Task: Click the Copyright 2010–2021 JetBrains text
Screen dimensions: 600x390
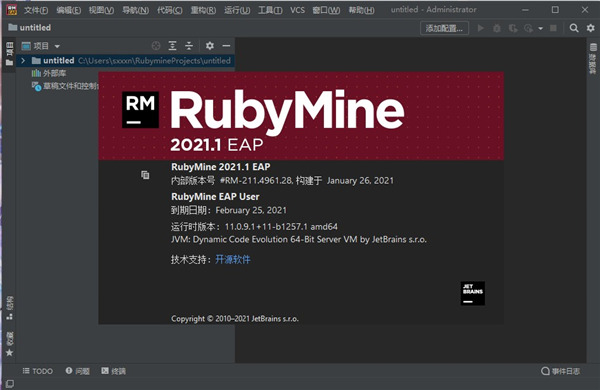Action: tap(235, 318)
